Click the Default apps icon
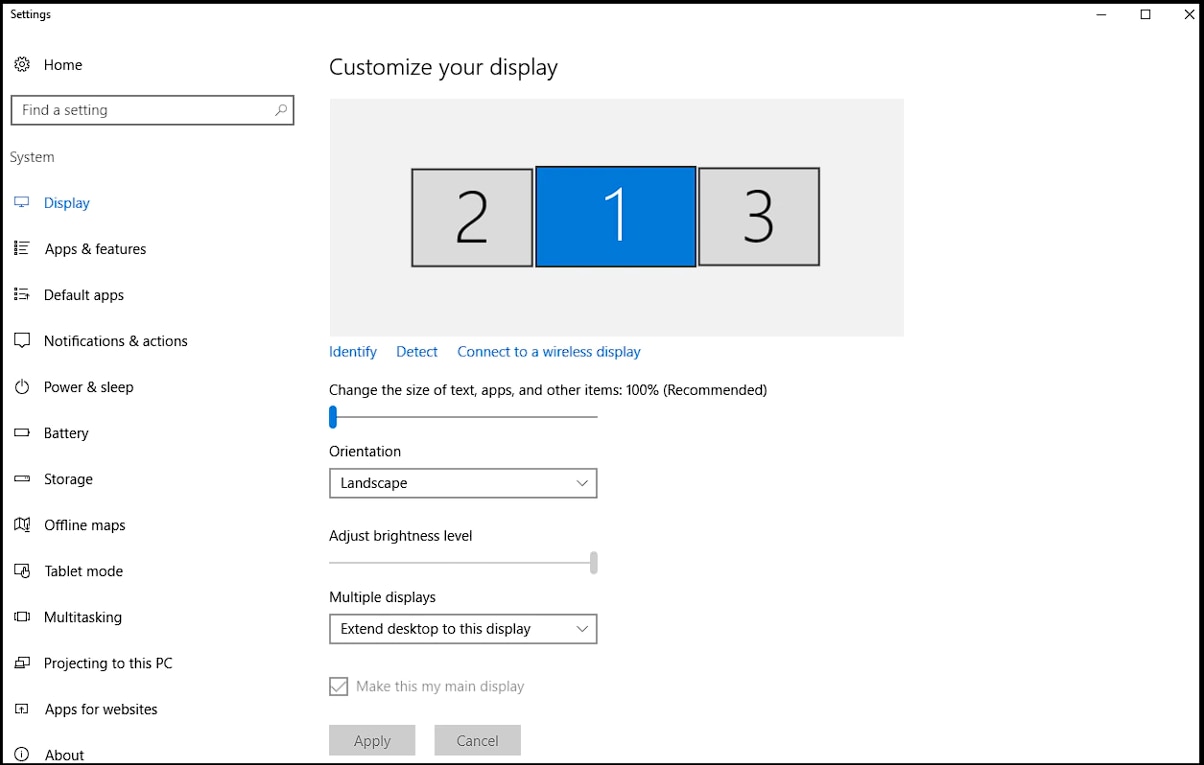1204x765 pixels. pyautogui.click(x=22, y=294)
